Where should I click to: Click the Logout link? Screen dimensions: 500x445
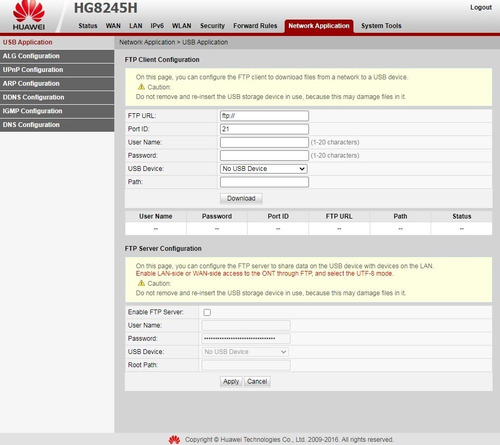coord(481,7)
